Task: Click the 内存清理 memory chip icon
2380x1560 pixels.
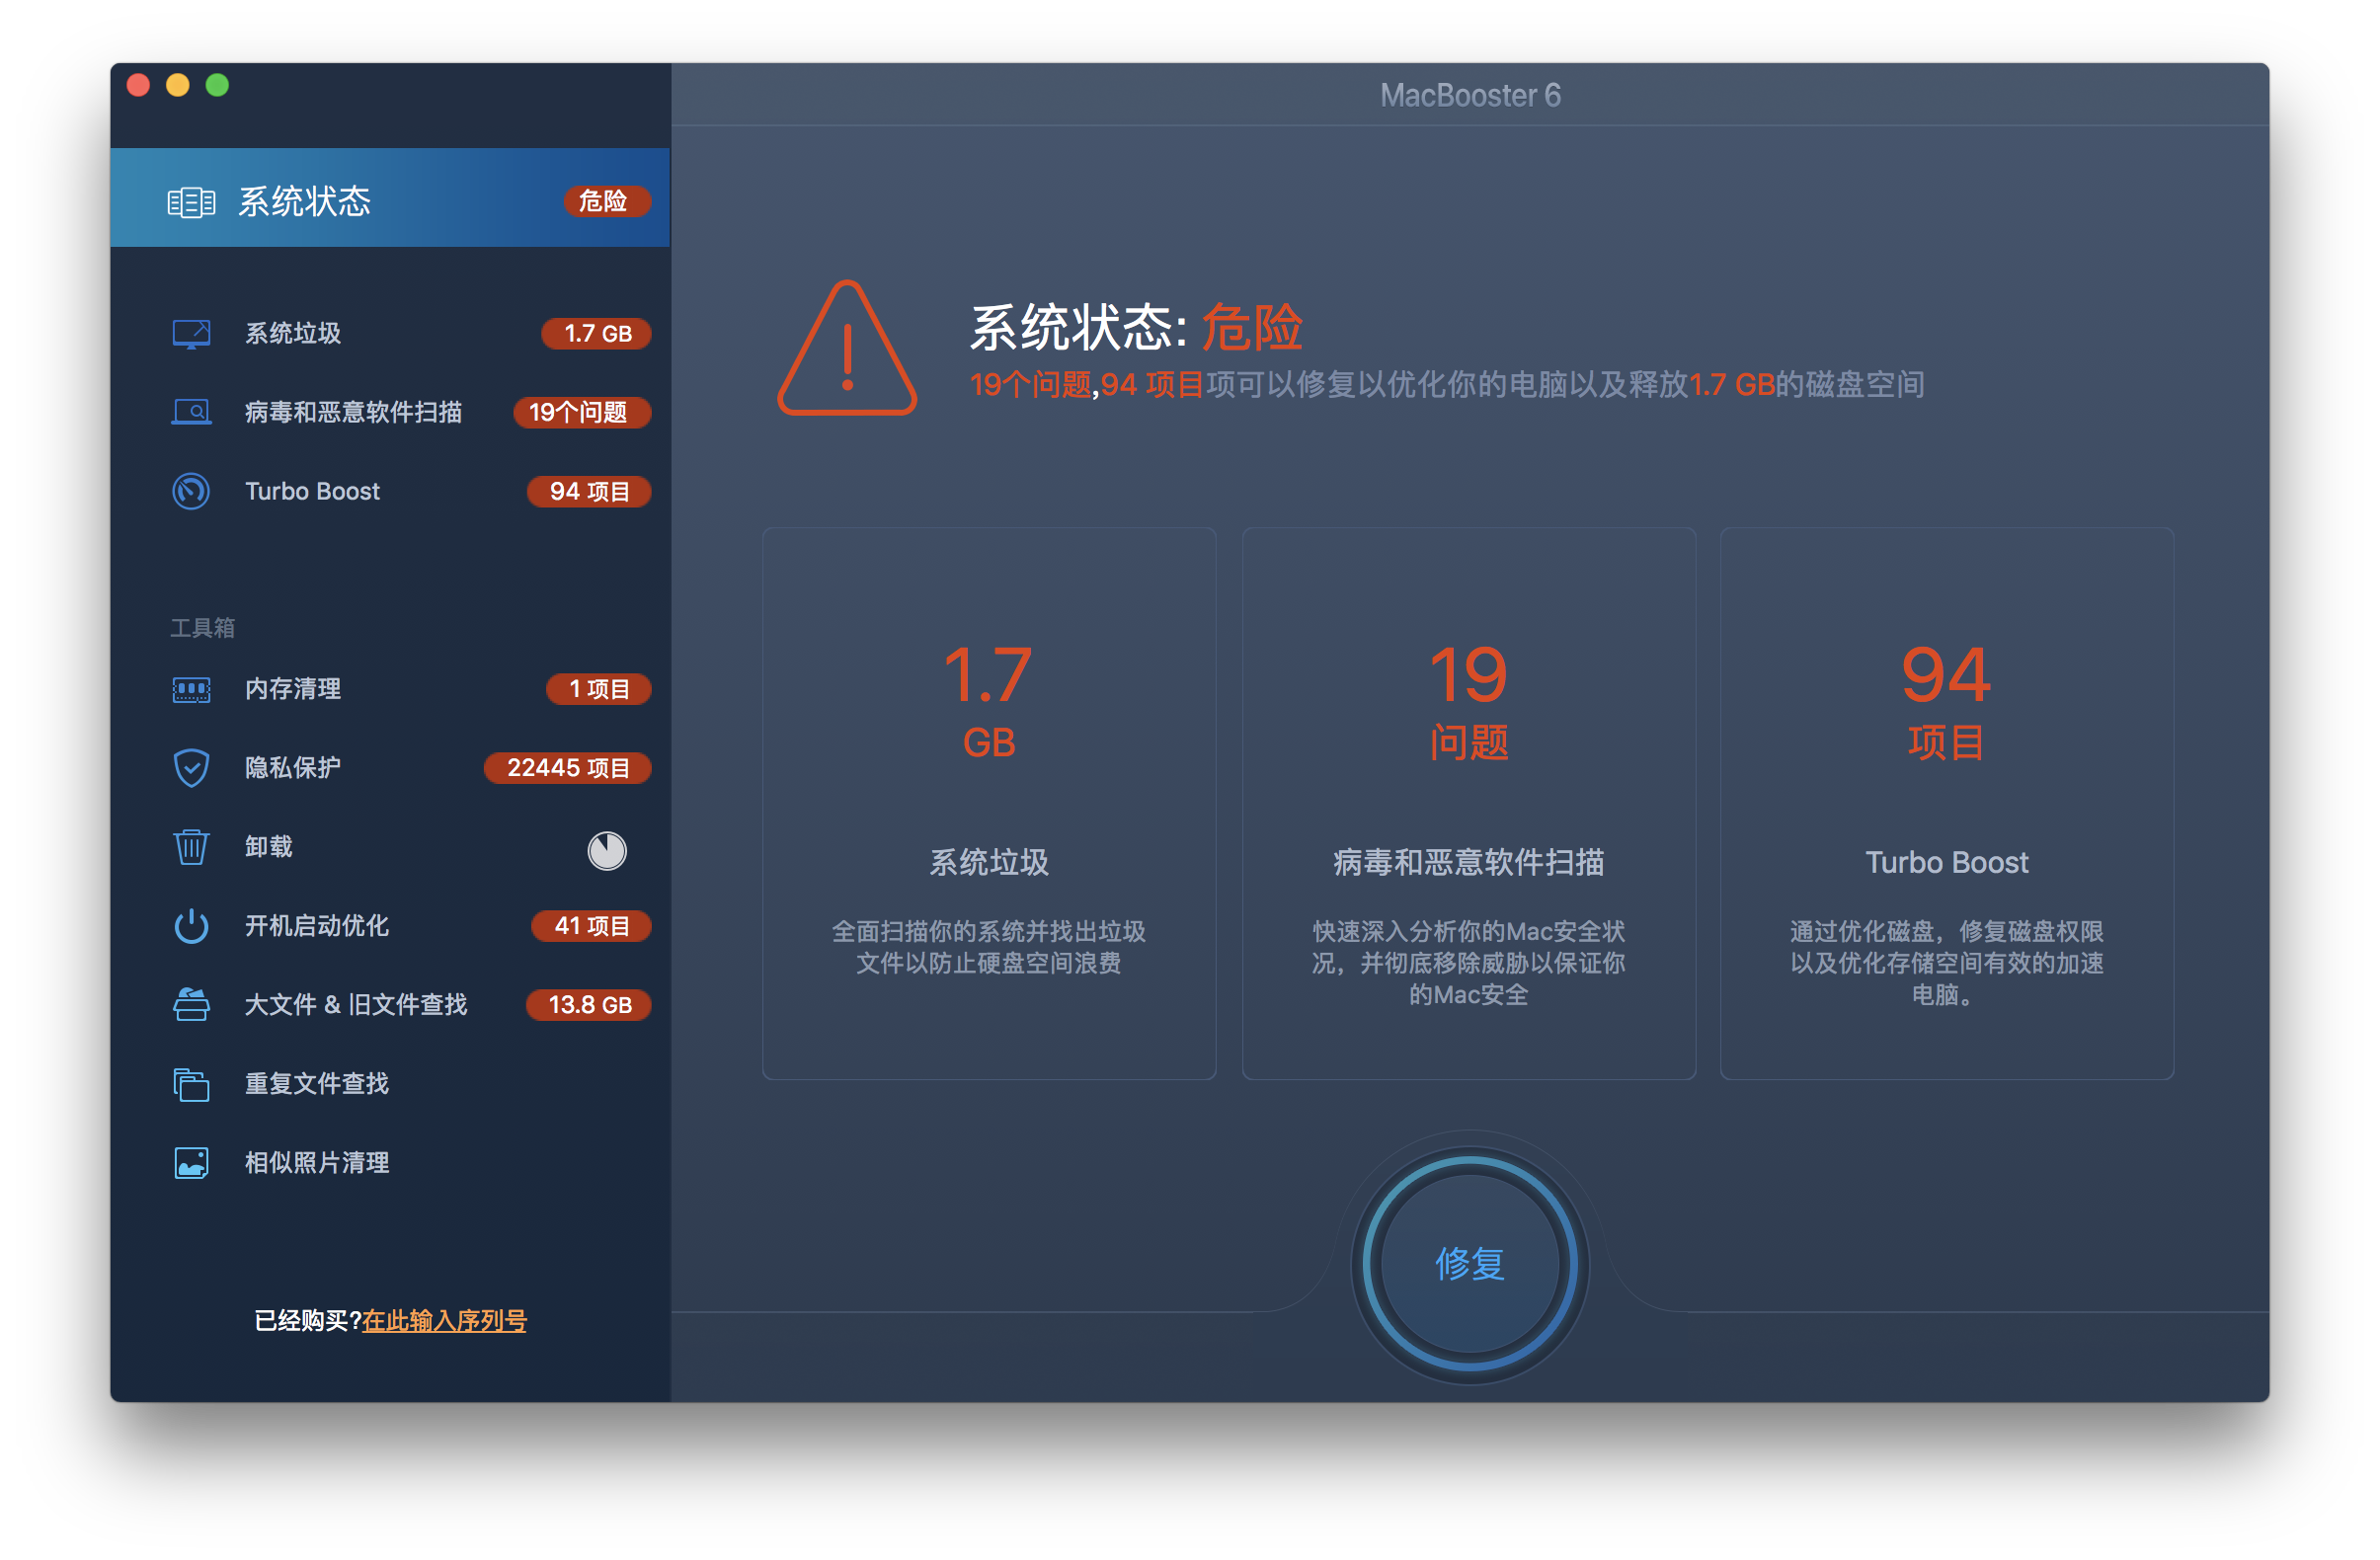Action: (x=191, y=690)
